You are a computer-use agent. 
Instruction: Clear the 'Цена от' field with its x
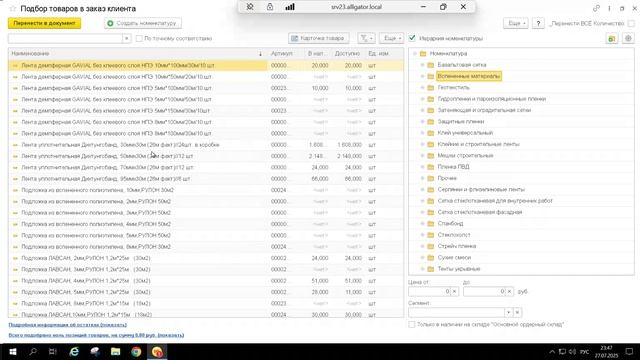coord(454,291)
